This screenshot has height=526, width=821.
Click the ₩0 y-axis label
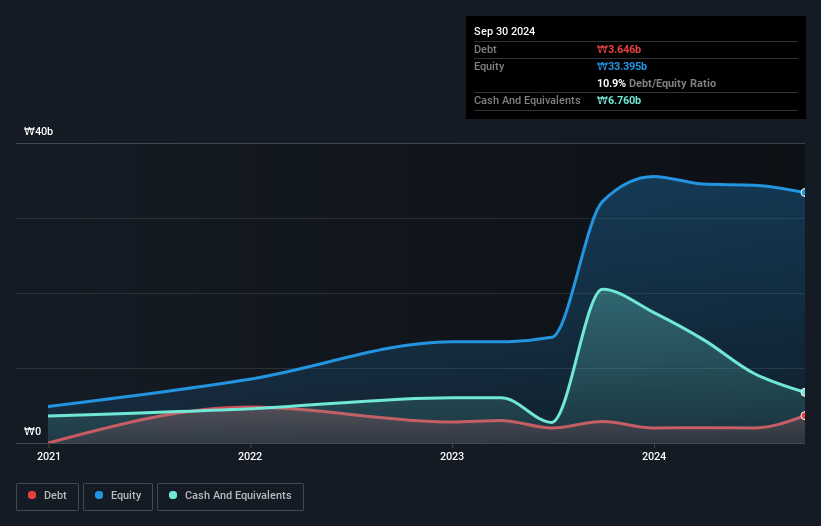[x=32, y=431]
